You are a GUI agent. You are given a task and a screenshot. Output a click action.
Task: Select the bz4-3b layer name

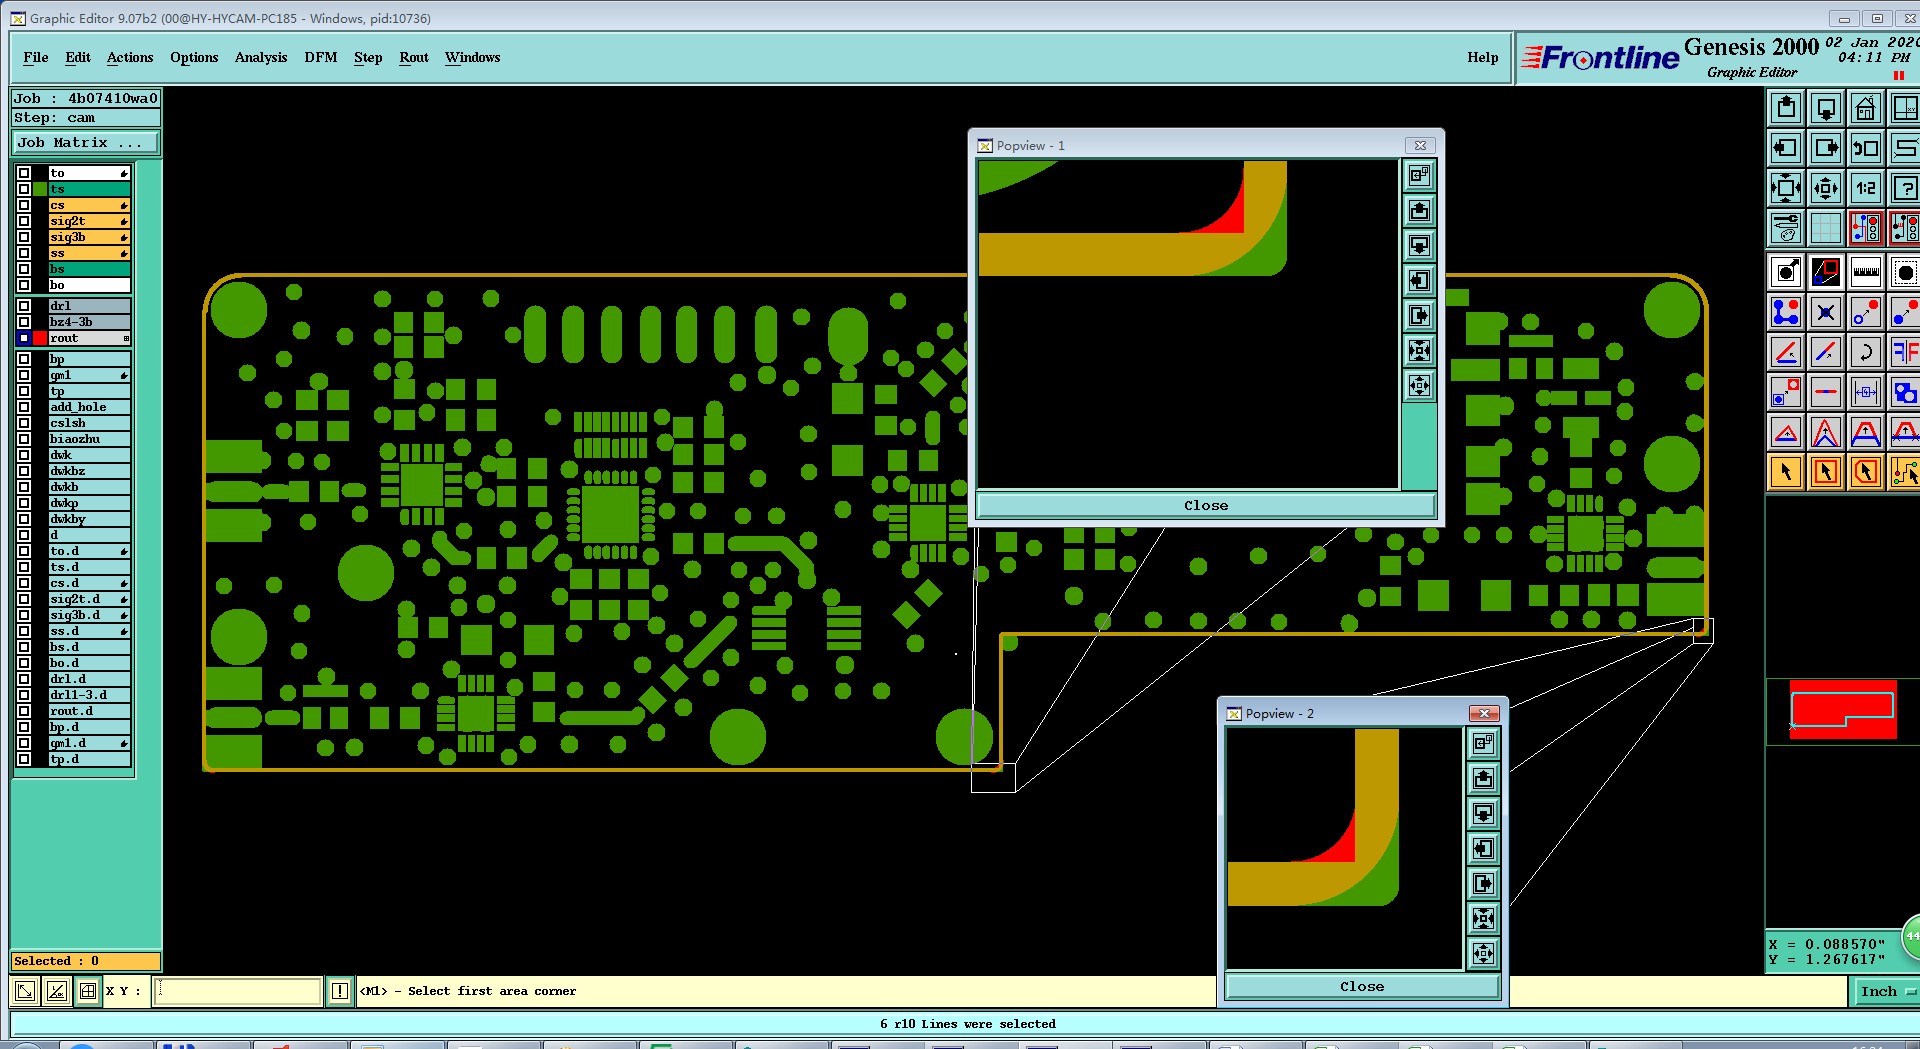tap(90, 322)
